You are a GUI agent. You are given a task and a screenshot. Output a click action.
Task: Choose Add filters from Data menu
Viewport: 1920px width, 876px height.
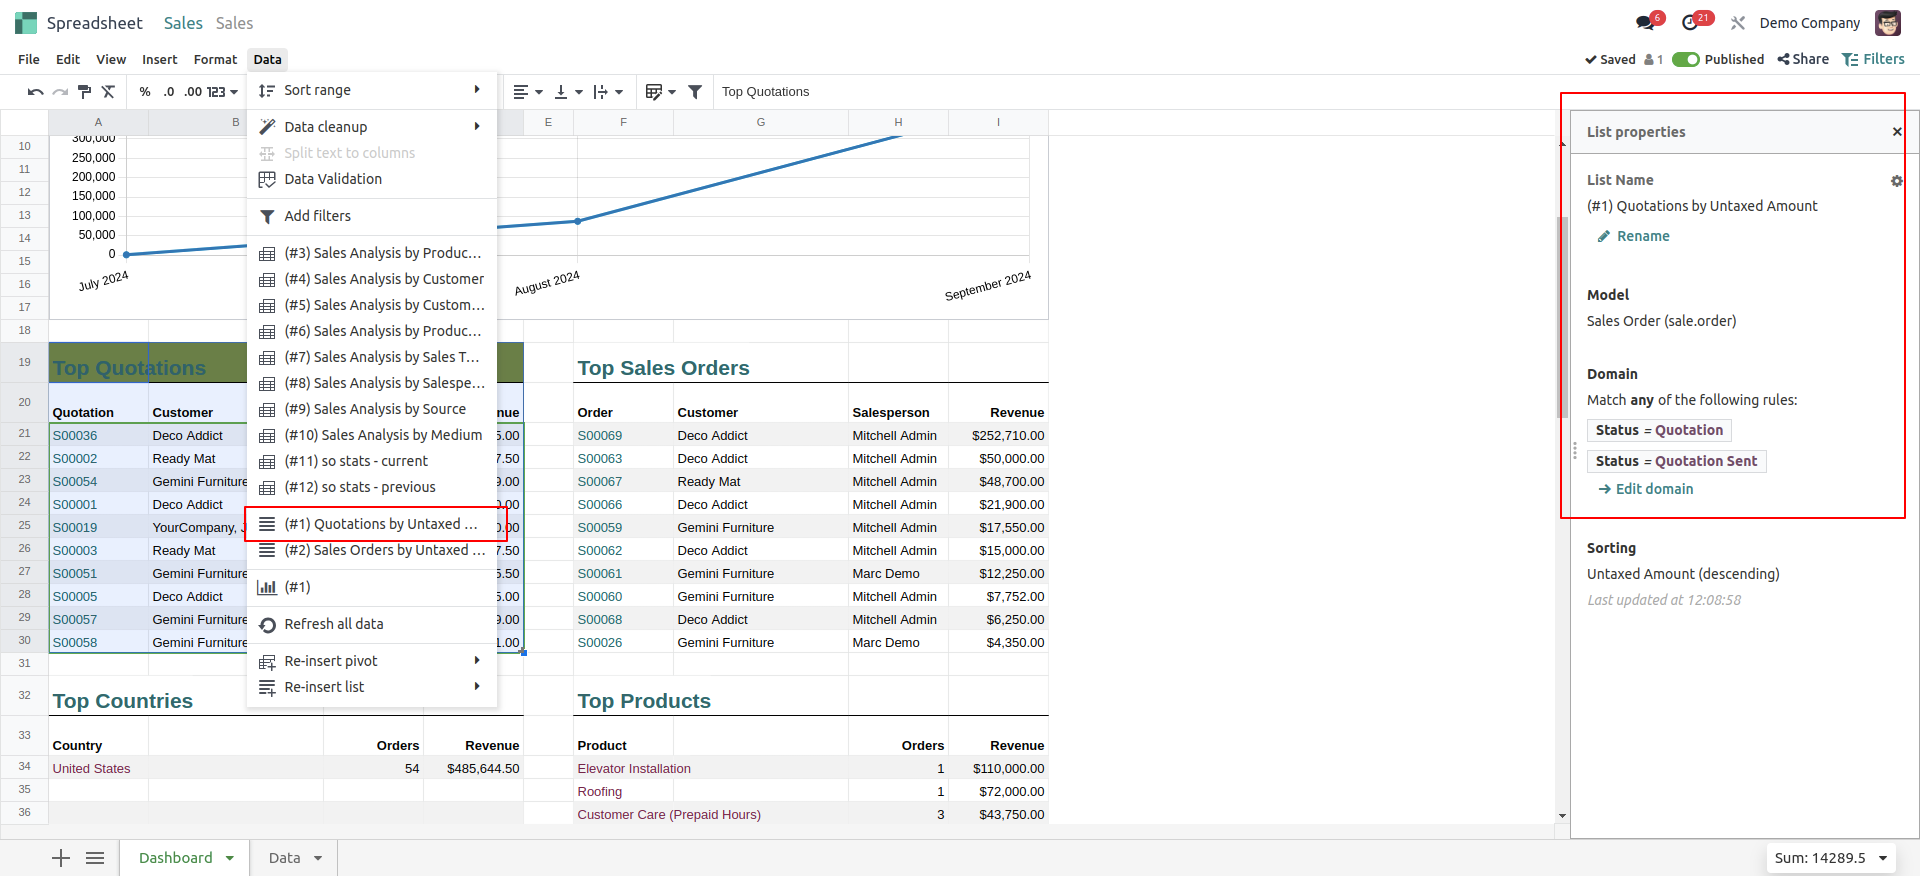tap(371, 216)
